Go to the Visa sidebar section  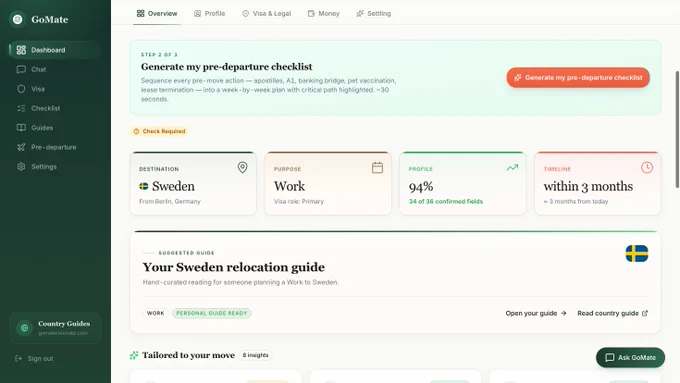click(x=55, y=89)
